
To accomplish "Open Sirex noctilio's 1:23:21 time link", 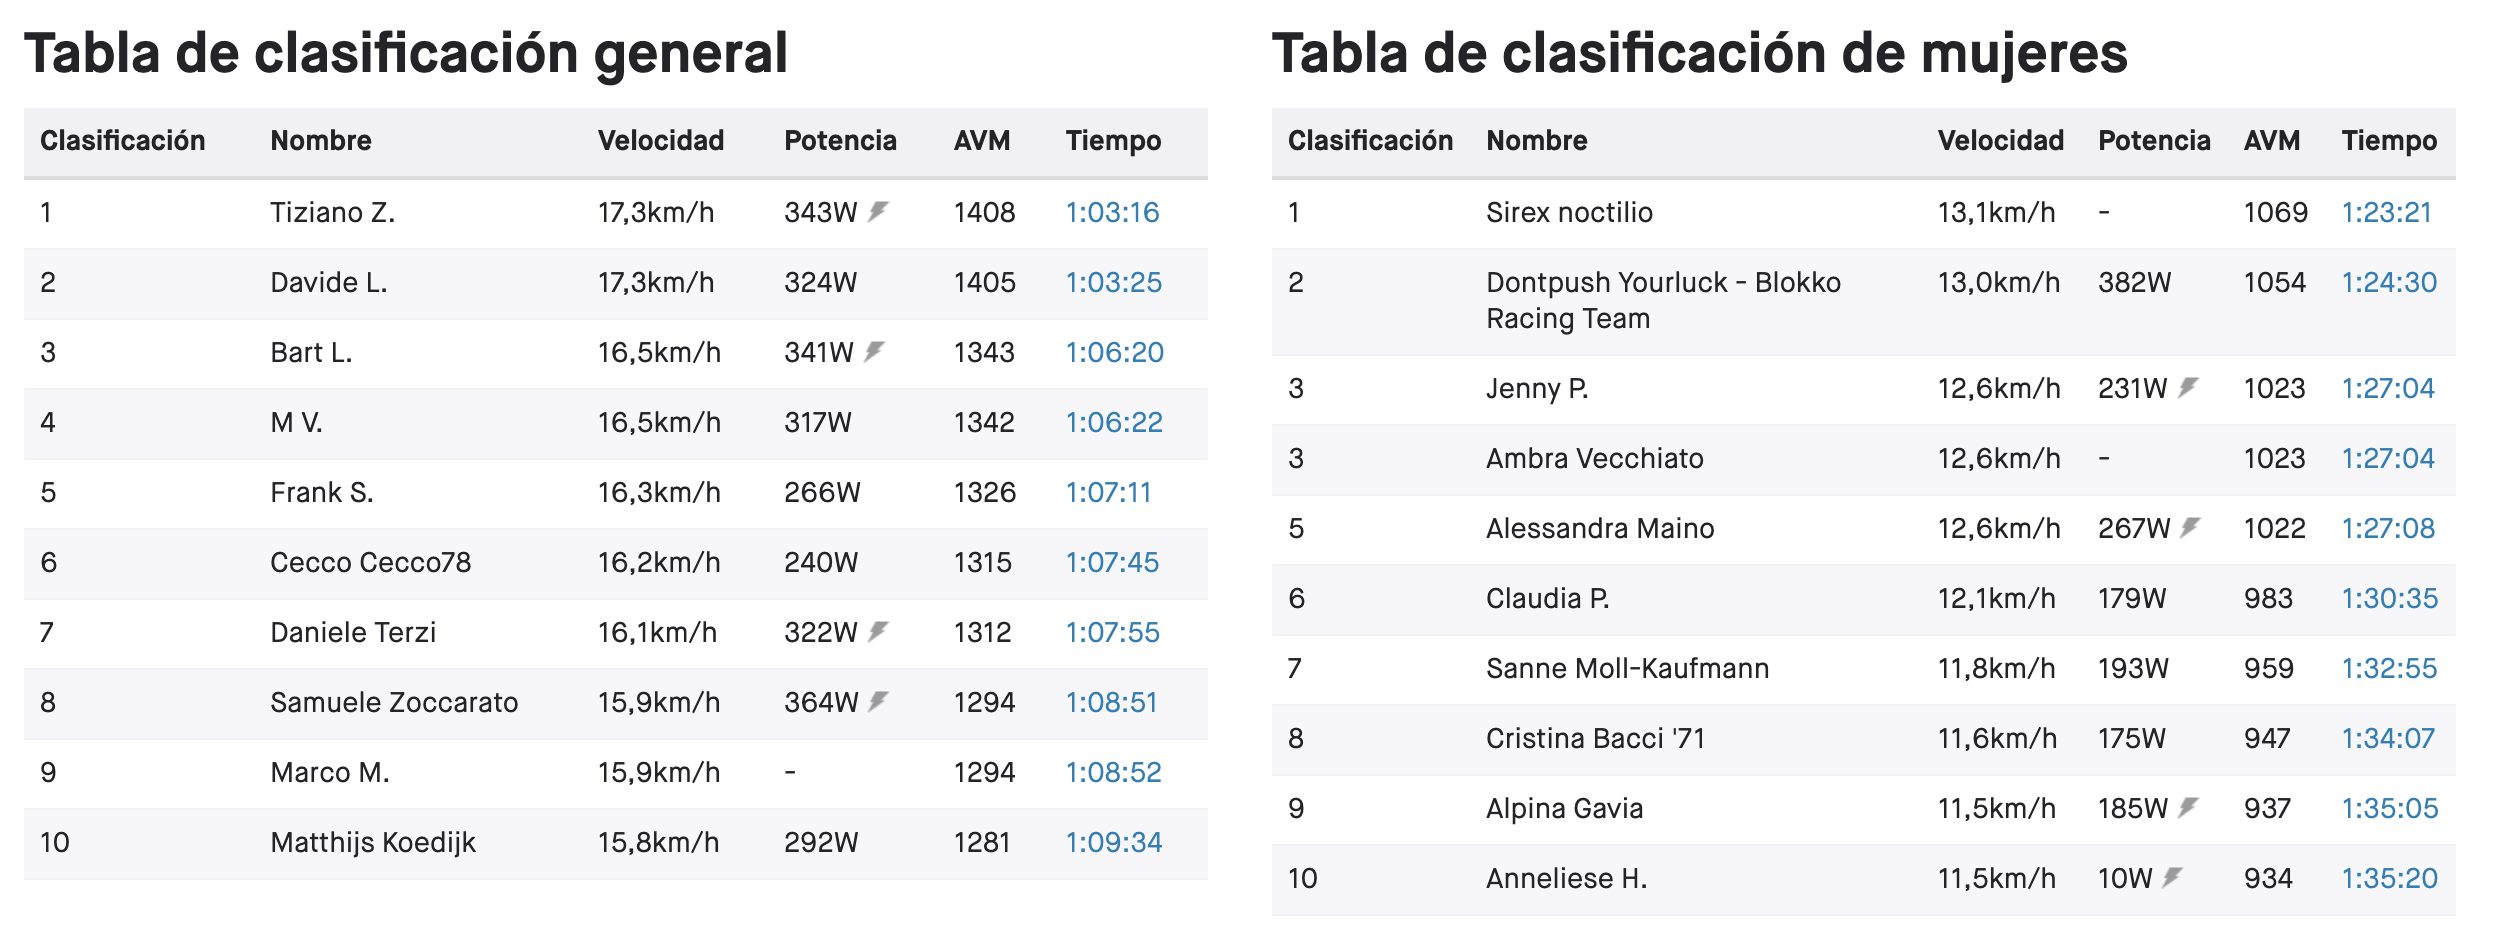I will coord(2386,212).
